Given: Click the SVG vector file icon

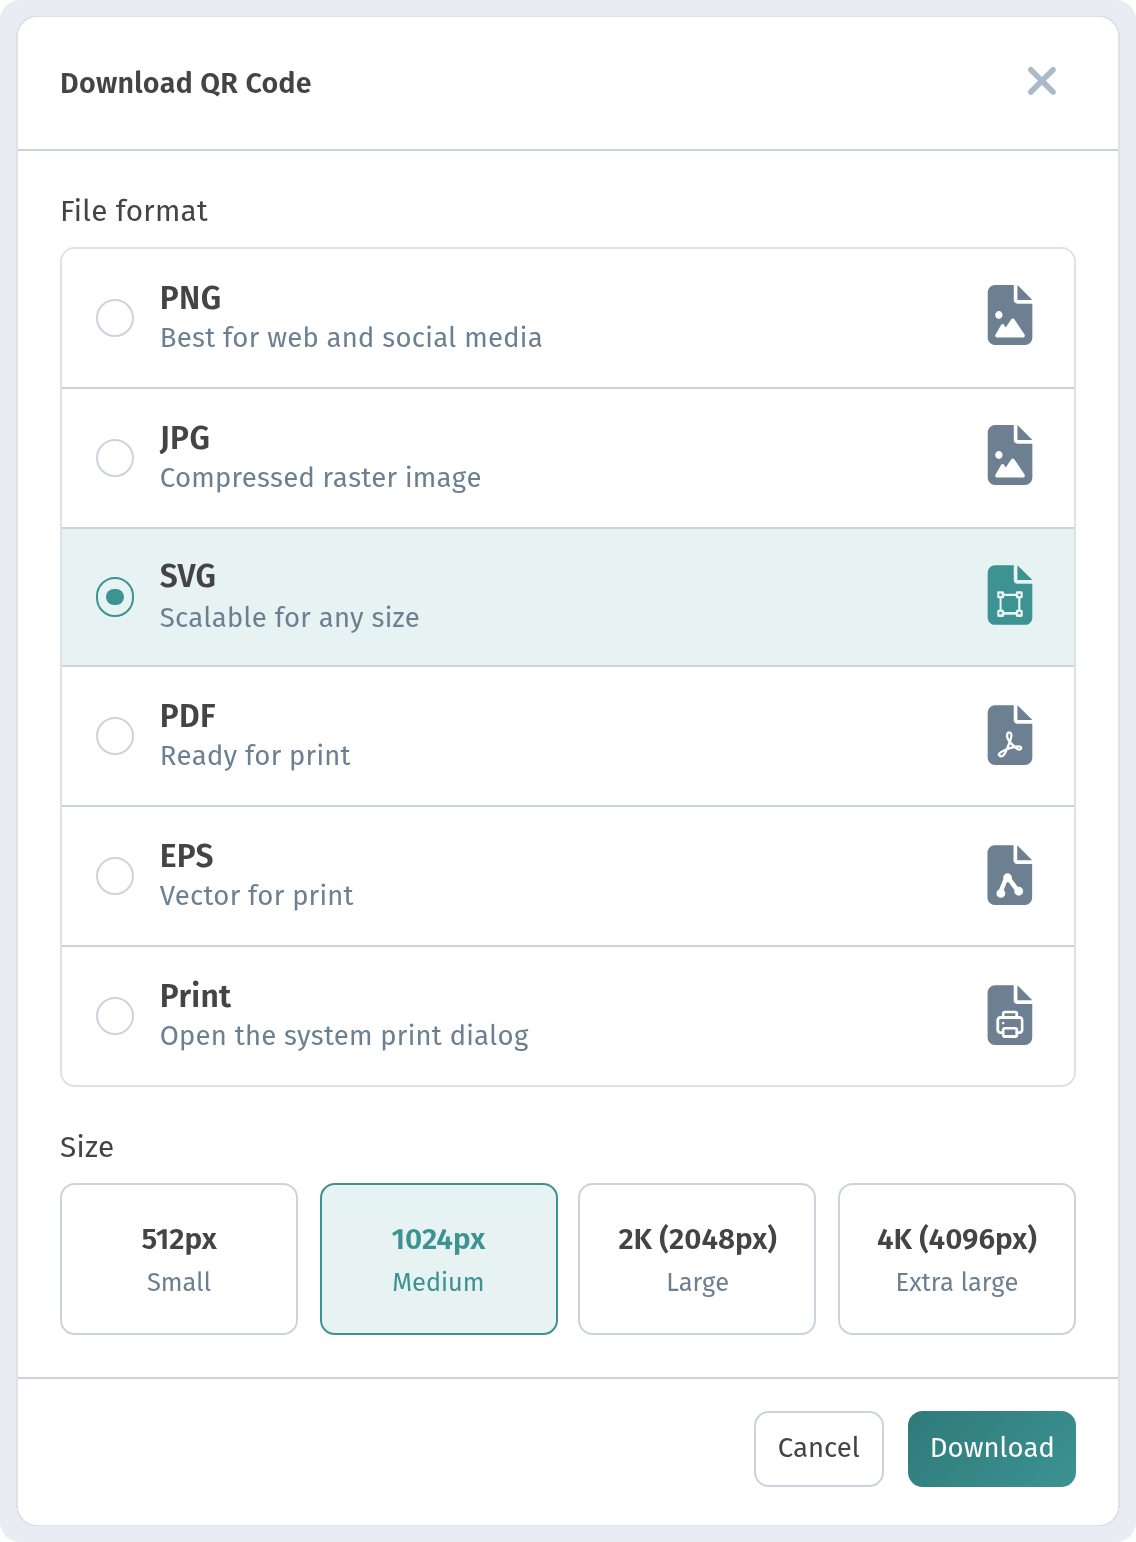Looking at the screenshot, I should pos(1010,595).
